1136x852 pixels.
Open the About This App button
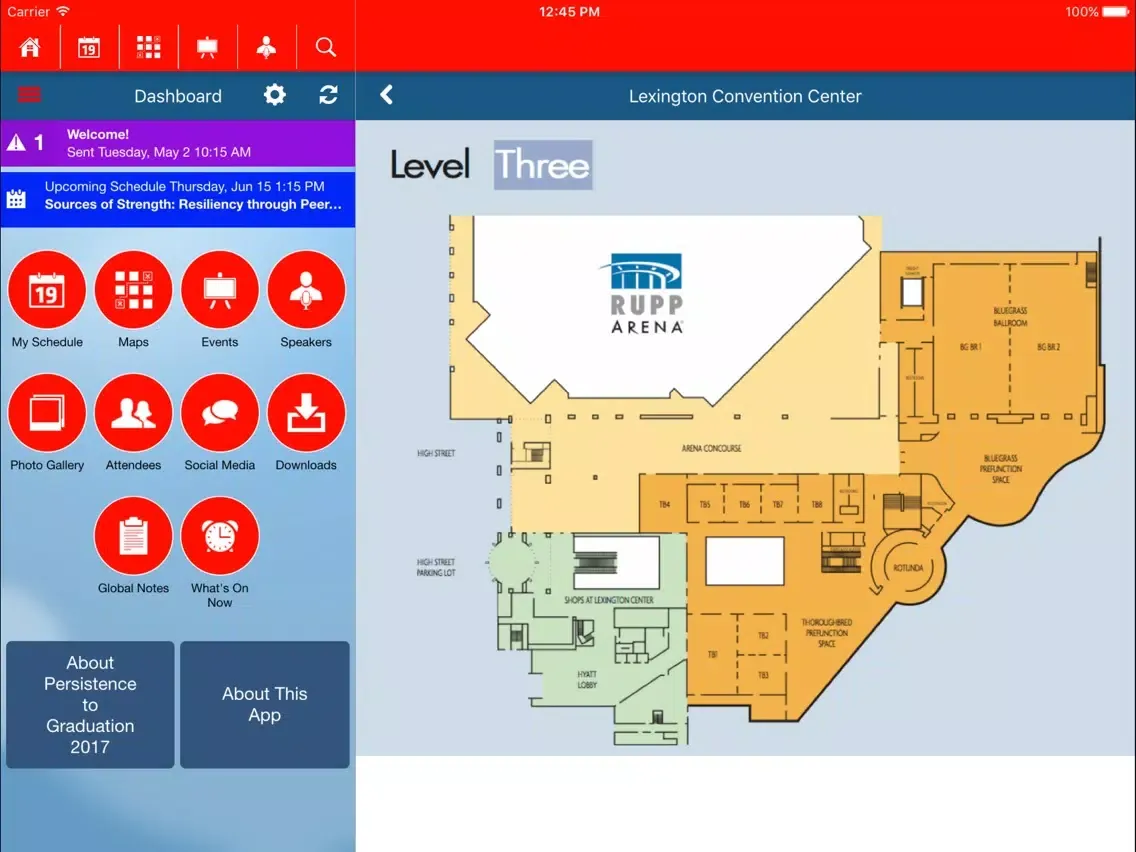pos(264,704)
